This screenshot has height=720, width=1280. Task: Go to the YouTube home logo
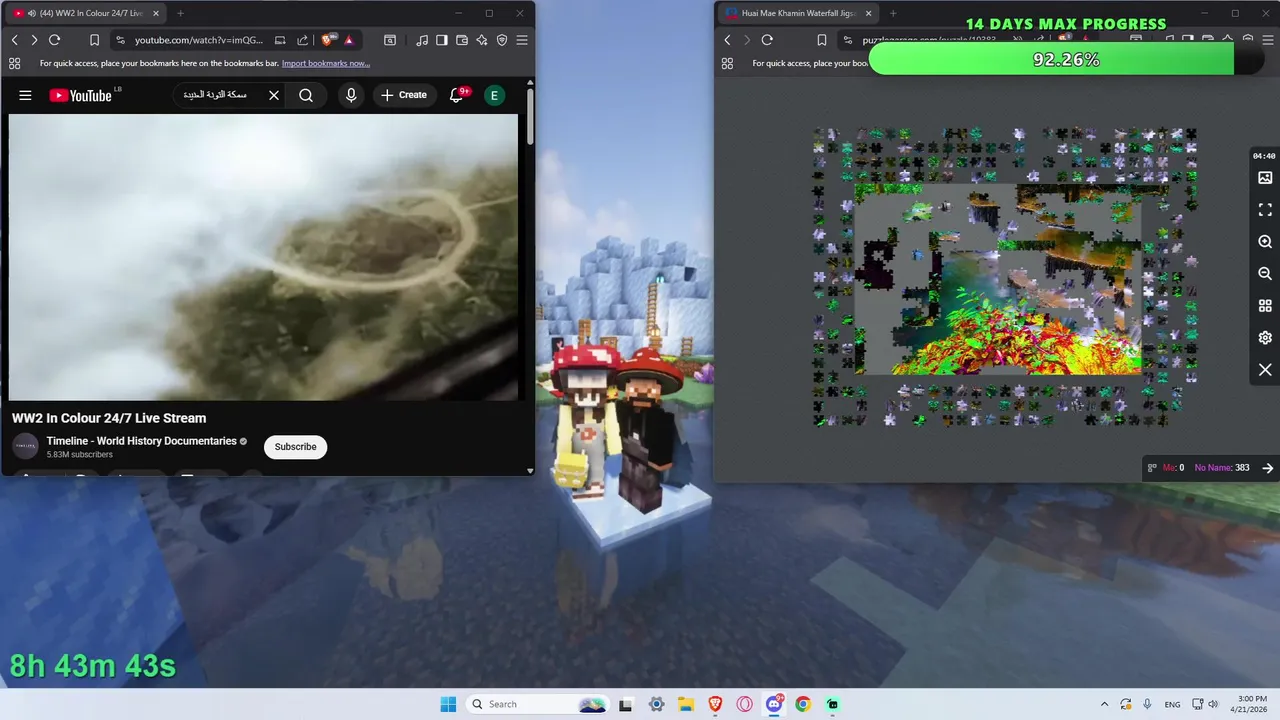[81, 95]
